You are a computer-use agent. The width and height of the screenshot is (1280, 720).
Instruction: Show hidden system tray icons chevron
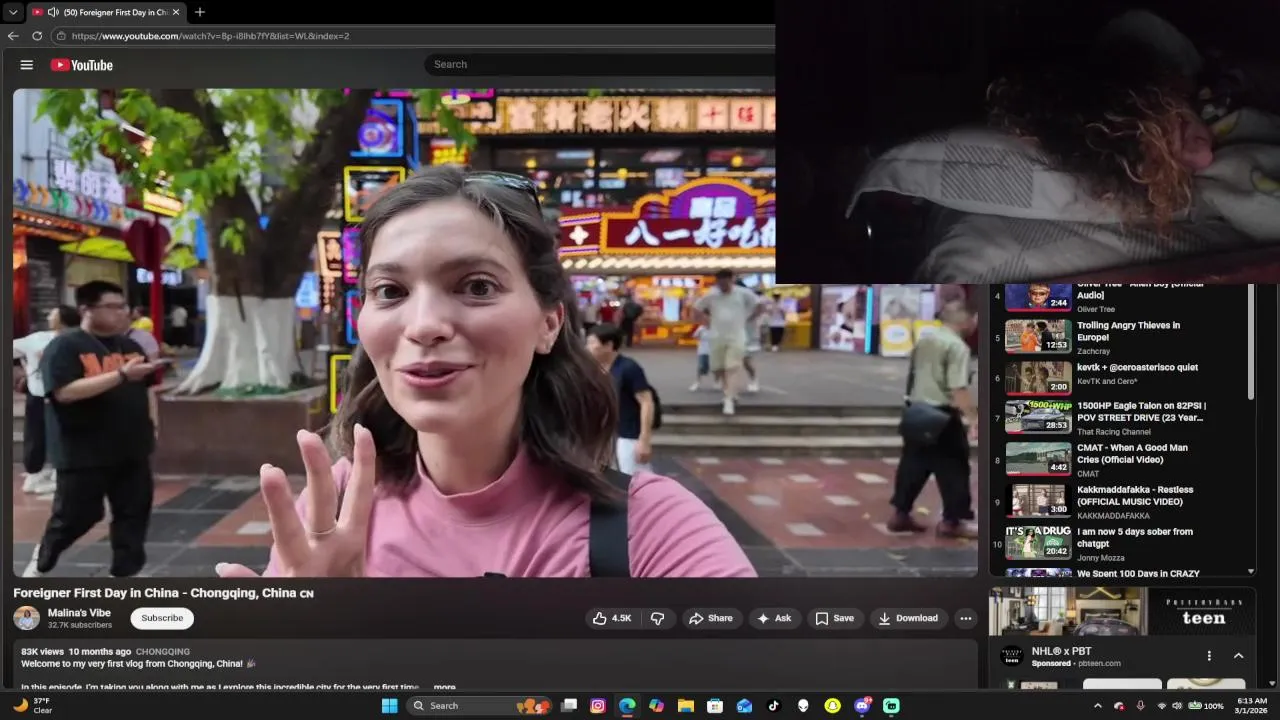[1097, 705]
